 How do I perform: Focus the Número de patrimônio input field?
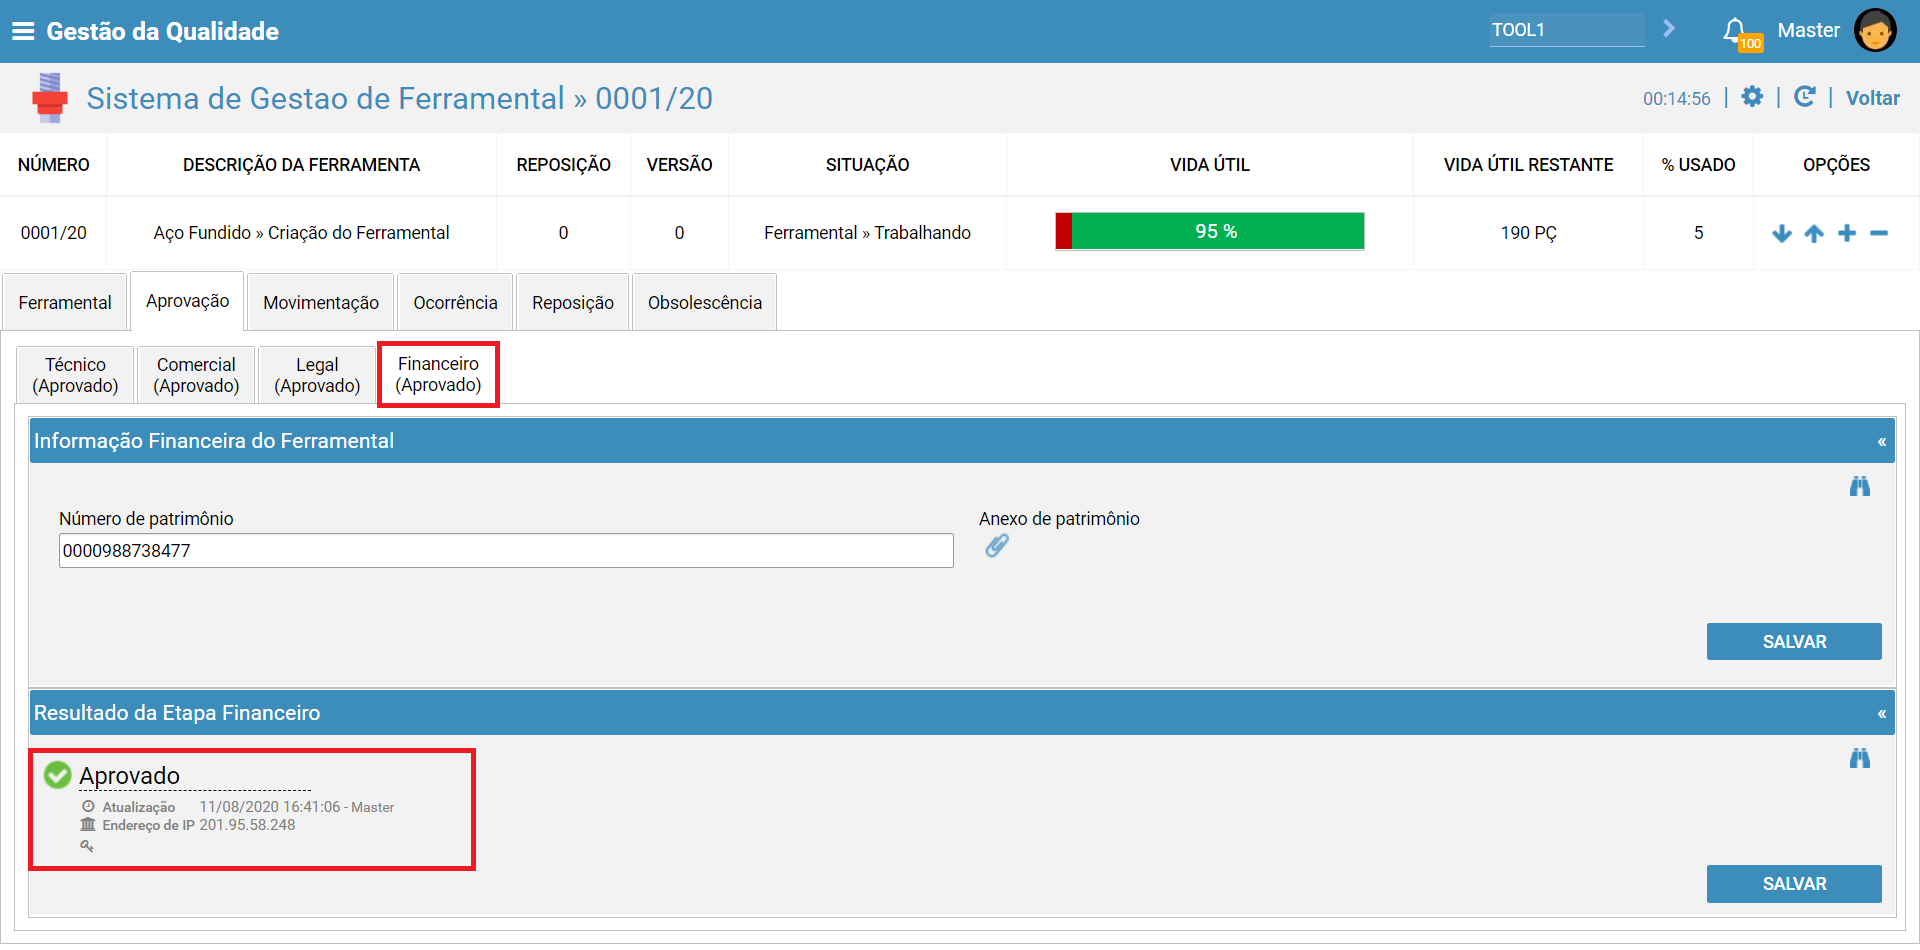(506, 551)
